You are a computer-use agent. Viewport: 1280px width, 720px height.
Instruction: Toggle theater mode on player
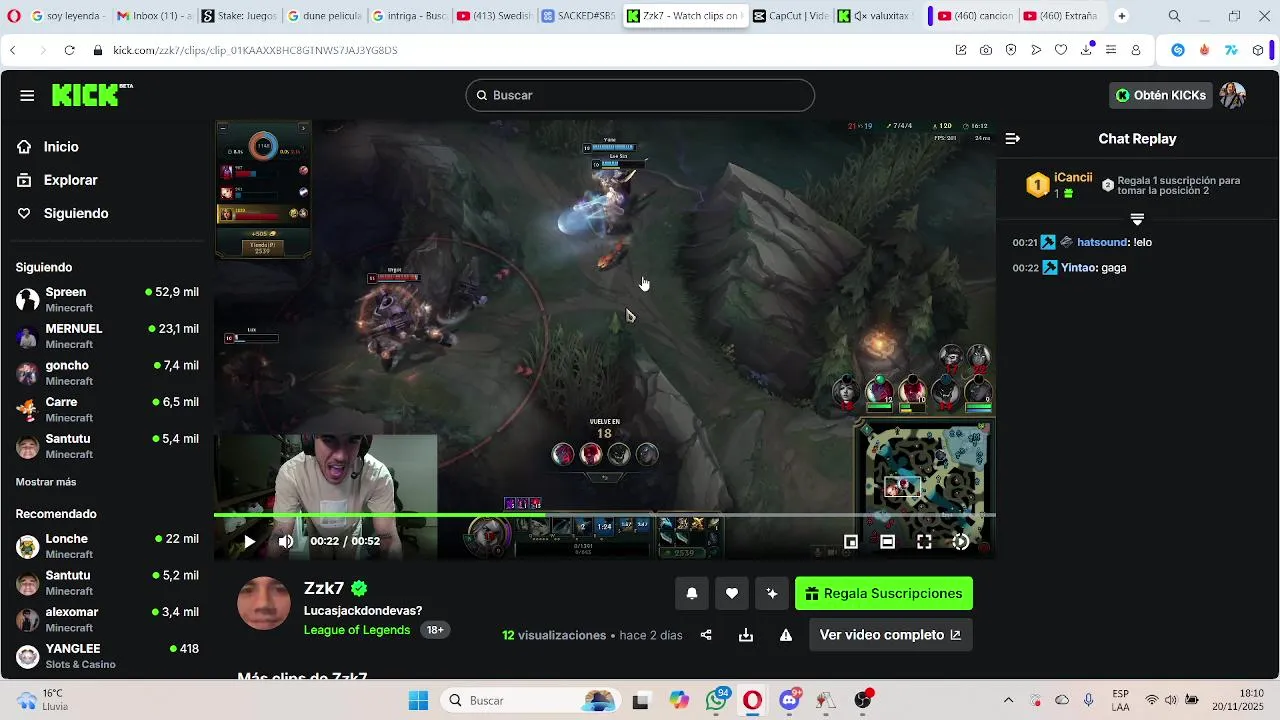tap(887, 542)
